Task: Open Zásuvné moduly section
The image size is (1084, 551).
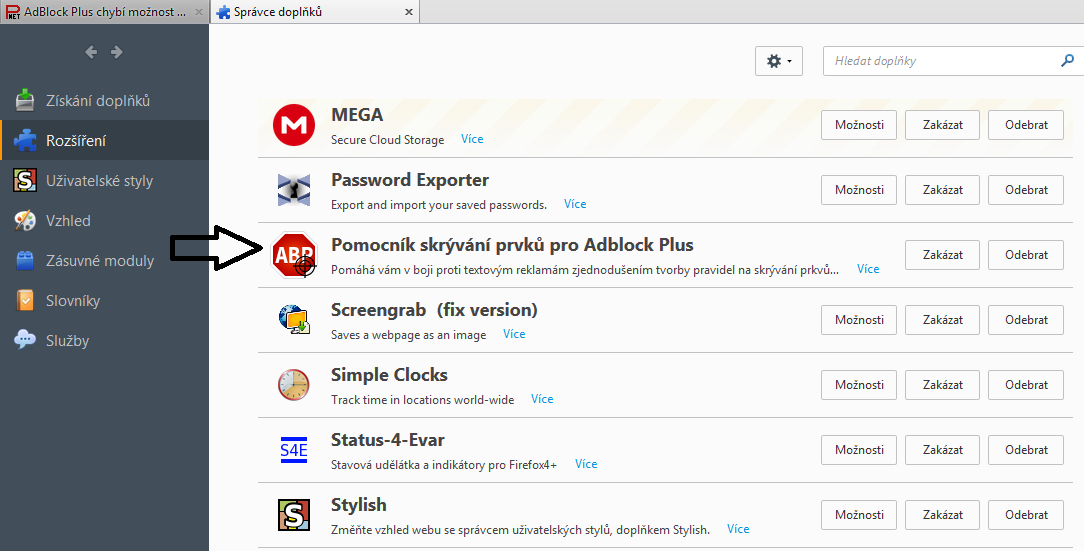Action: [x=100, y=261]
